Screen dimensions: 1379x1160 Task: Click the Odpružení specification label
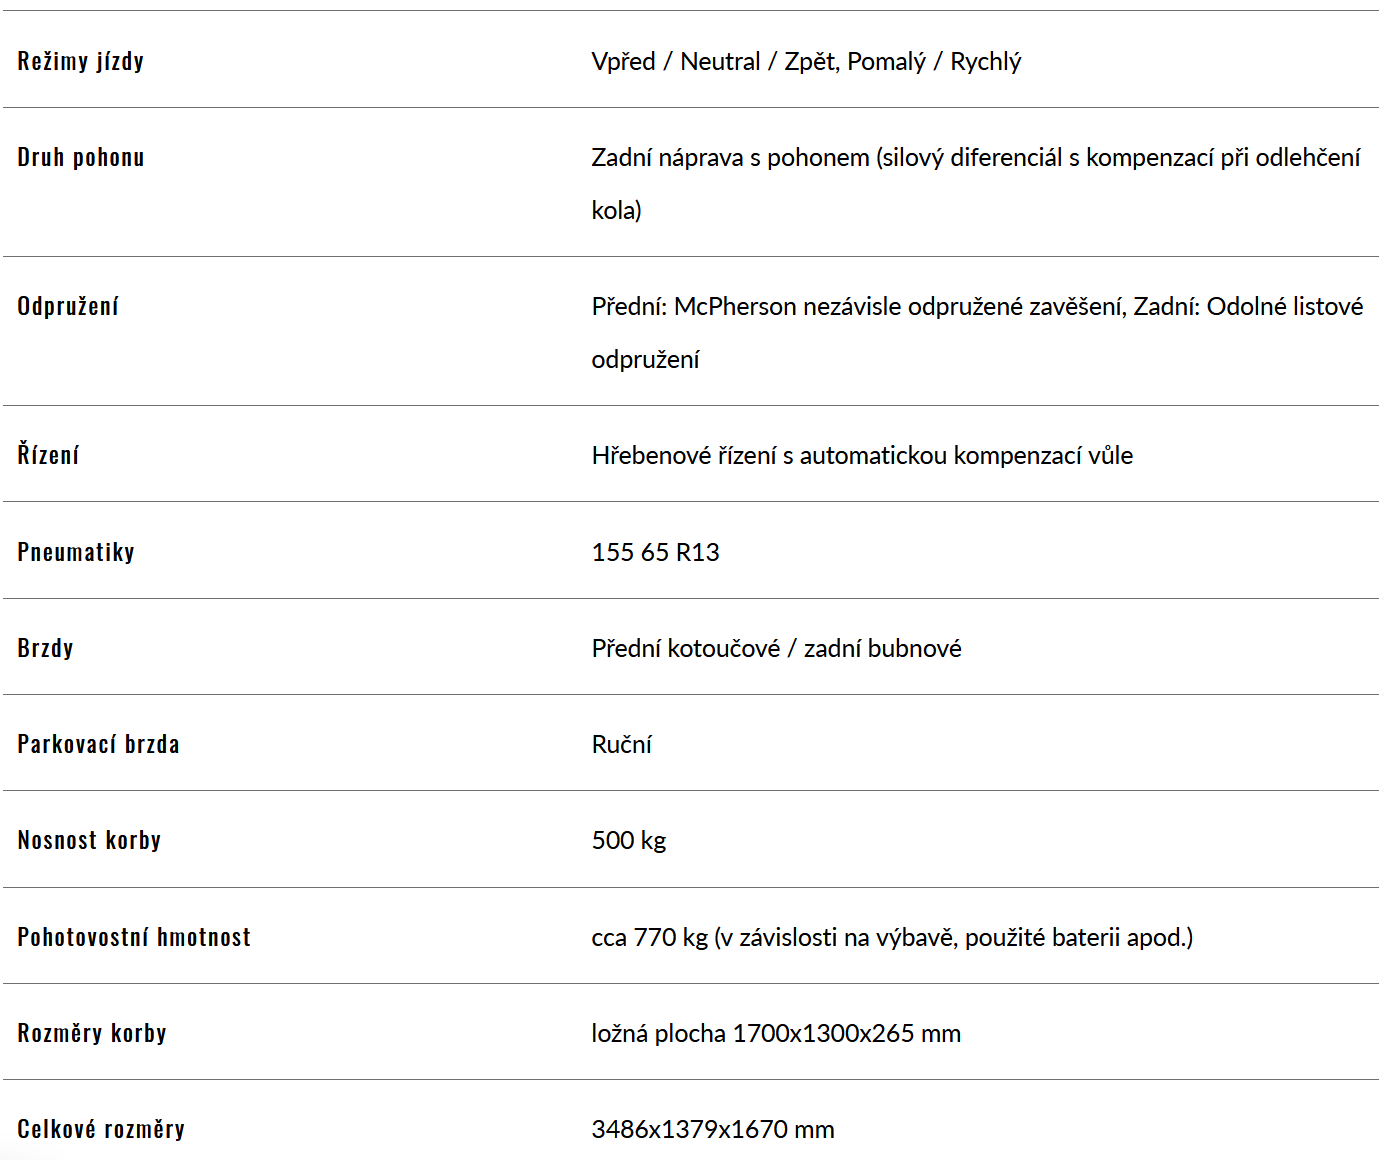[x=68, y=306]
